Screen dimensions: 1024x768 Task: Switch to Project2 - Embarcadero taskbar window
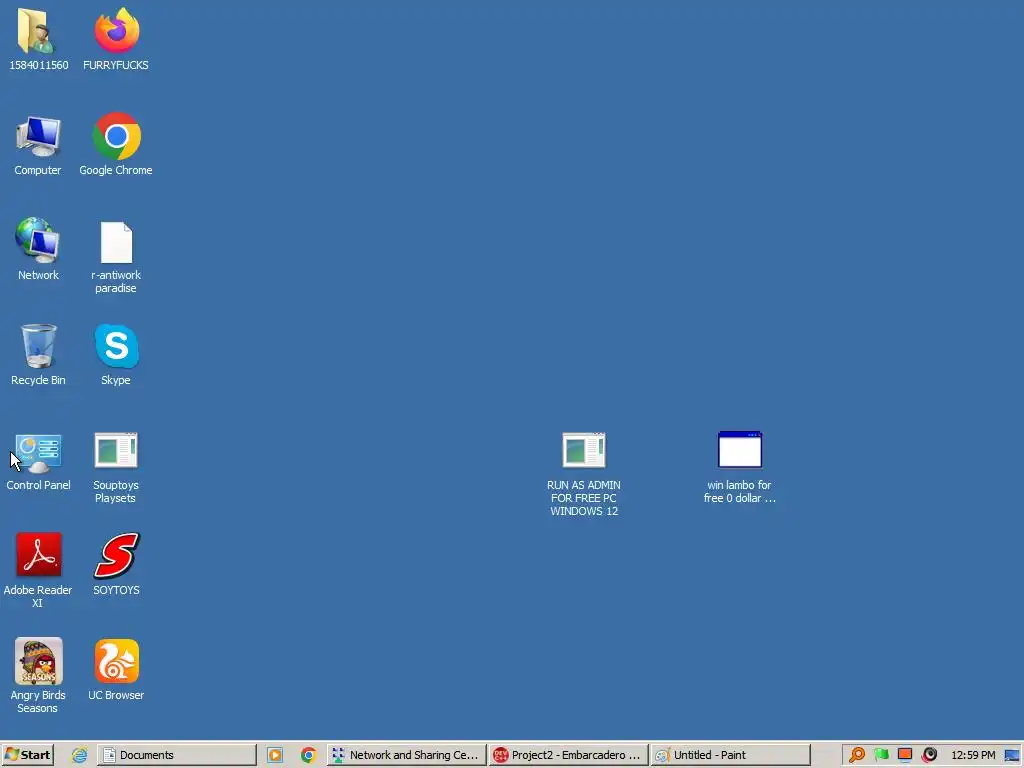[568, 755]
